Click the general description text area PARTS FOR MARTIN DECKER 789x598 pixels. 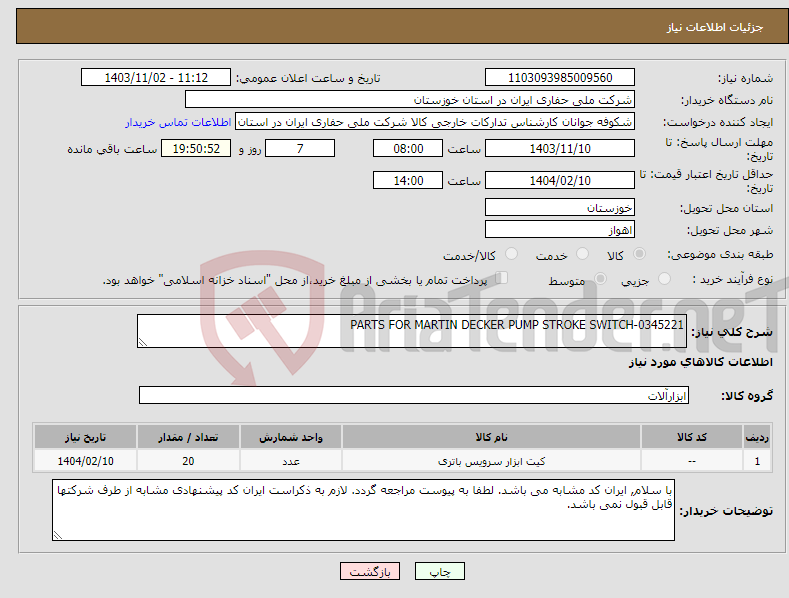tap(412, 331)
